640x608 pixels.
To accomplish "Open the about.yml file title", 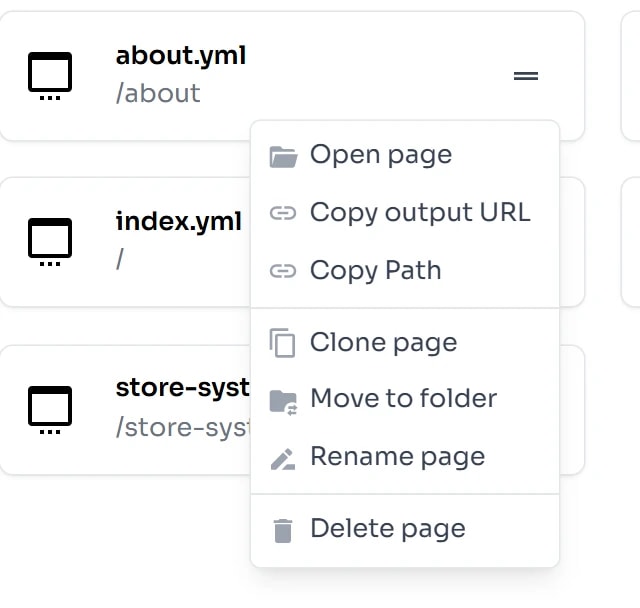I will 181,56.
